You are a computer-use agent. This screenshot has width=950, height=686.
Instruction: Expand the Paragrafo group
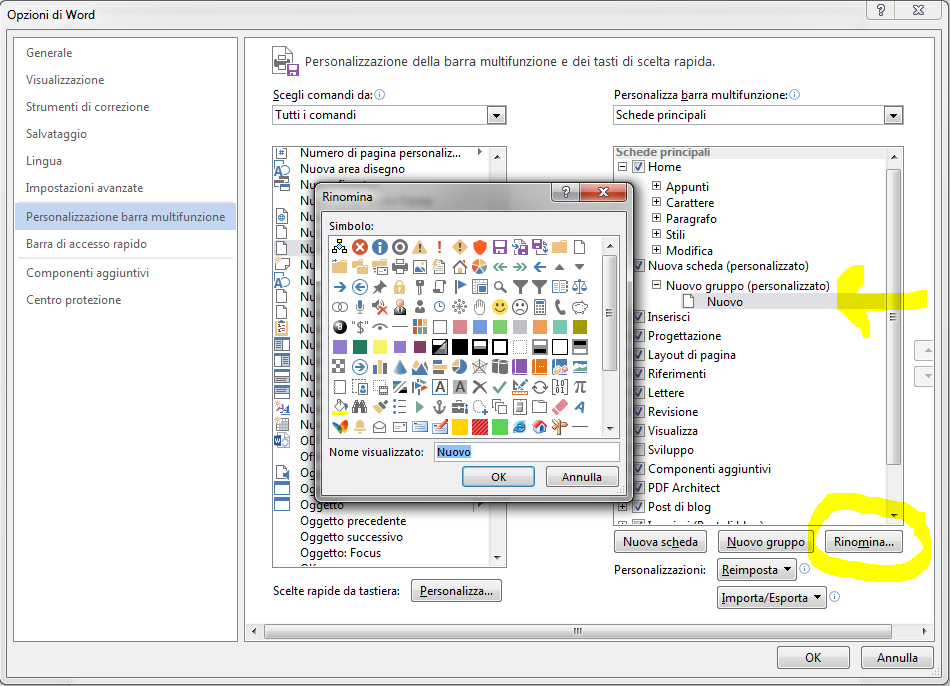[656, 218]
